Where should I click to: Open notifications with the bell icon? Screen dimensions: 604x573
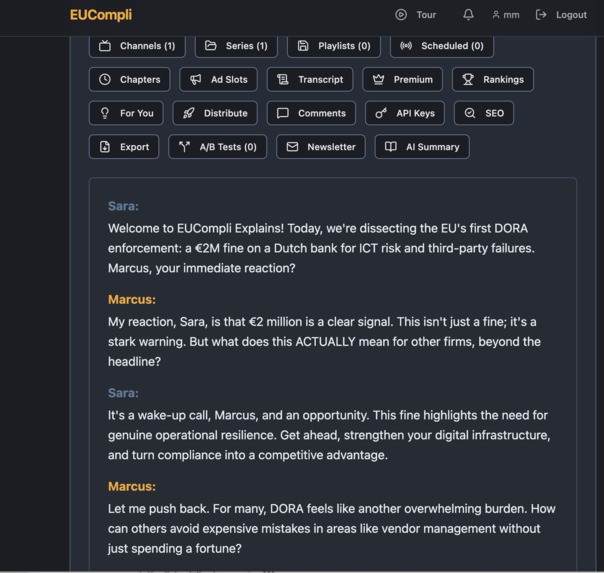468,15
